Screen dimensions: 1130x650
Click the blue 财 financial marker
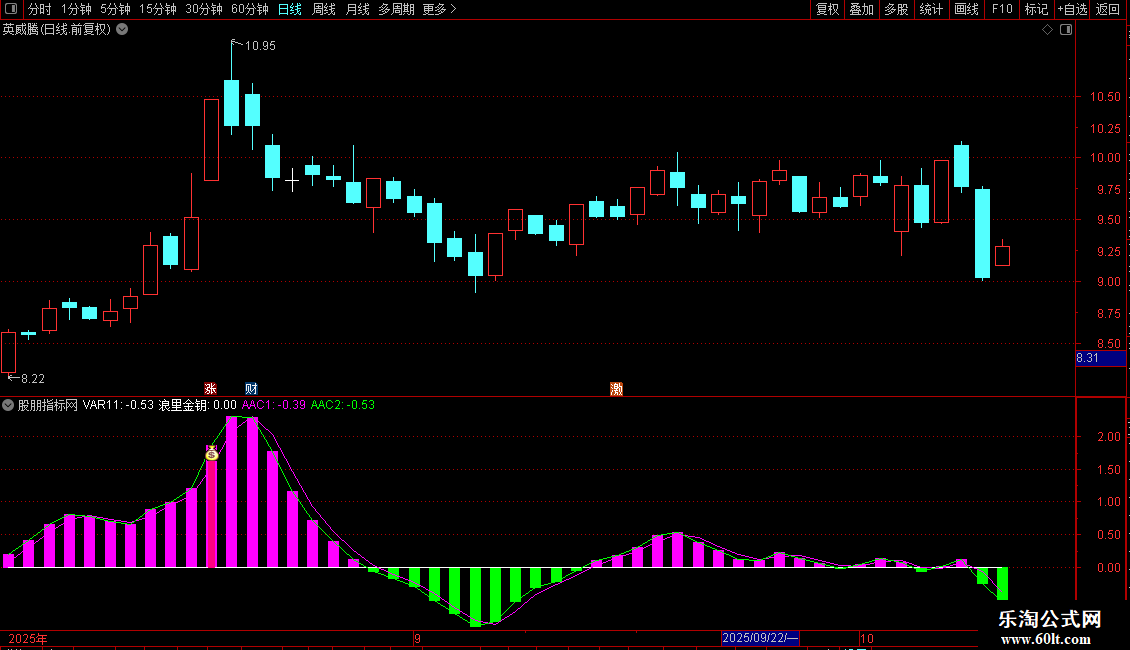click(x=251, y=388)
